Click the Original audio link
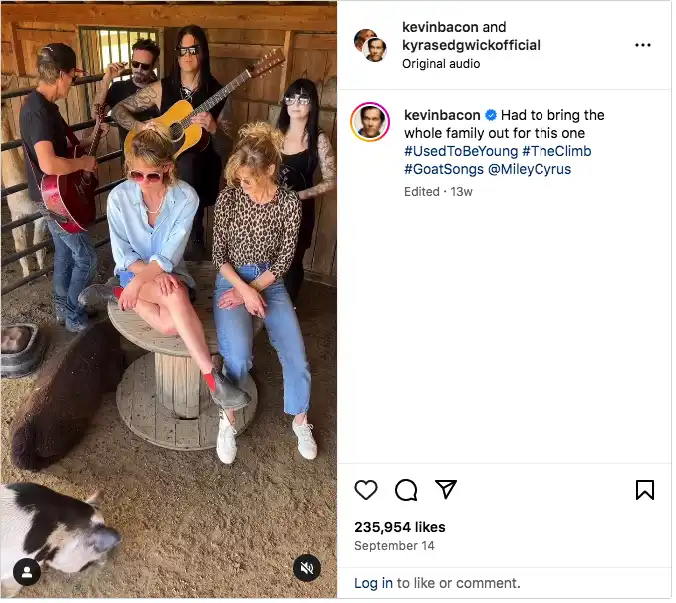Image resolution: width=676 pixels, height=603 pixels. pyautogui.click(x=441, y=63)
